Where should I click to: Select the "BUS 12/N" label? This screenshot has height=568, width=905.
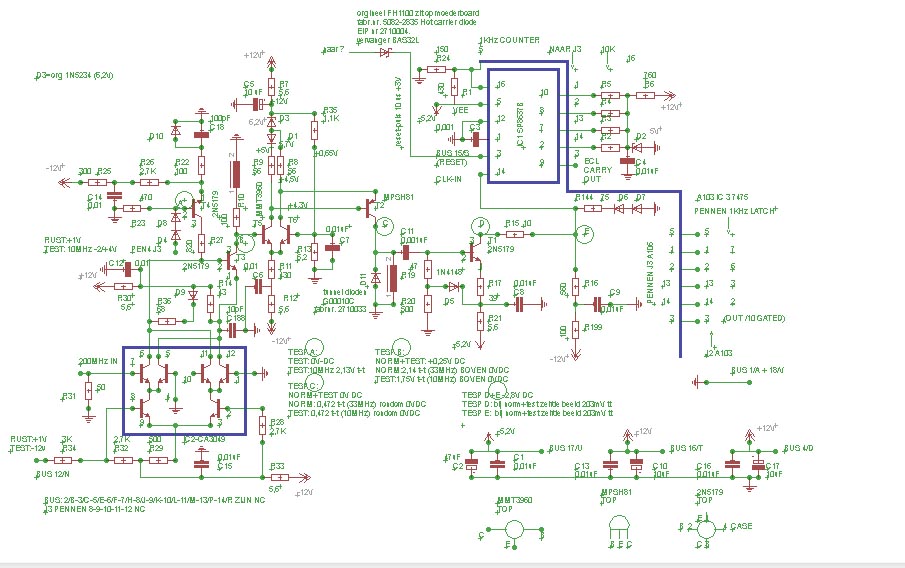pos(53,474)
